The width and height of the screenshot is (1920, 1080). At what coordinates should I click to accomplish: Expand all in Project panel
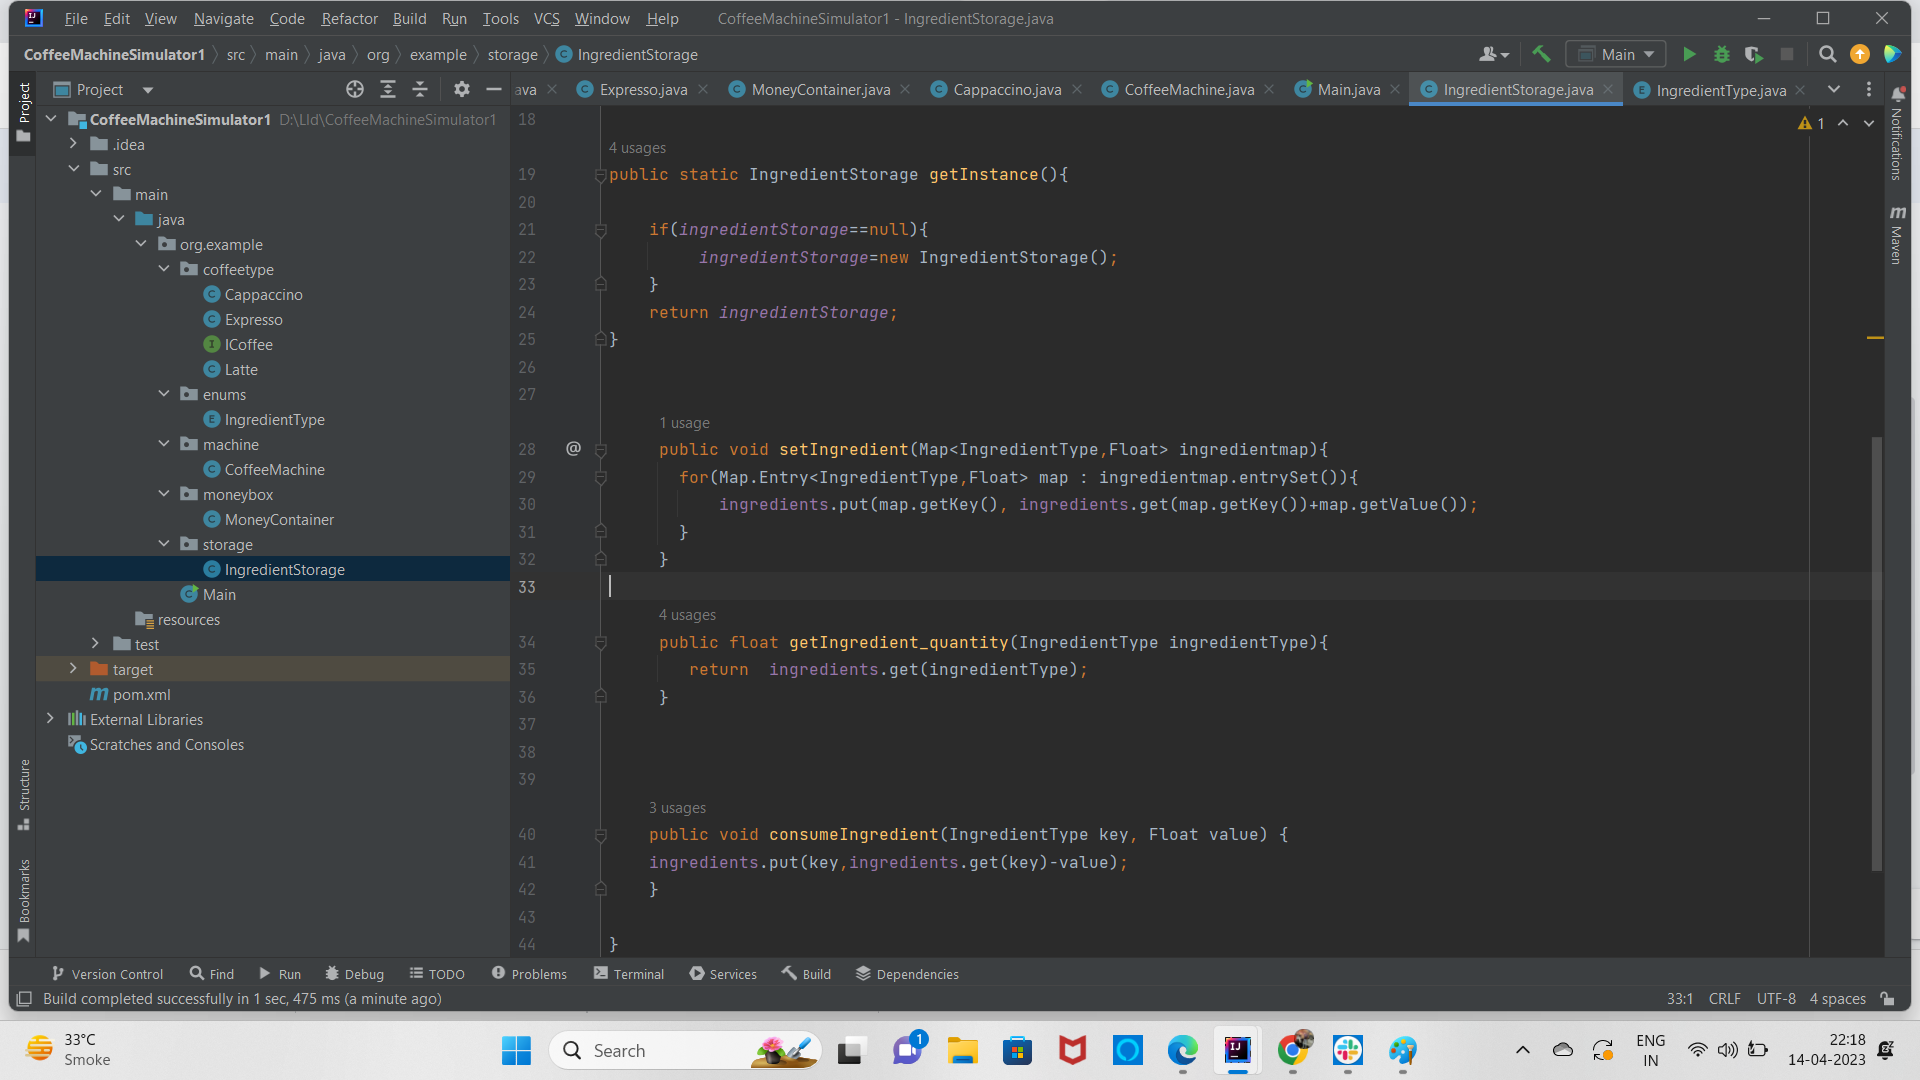(x=388, y=90)
